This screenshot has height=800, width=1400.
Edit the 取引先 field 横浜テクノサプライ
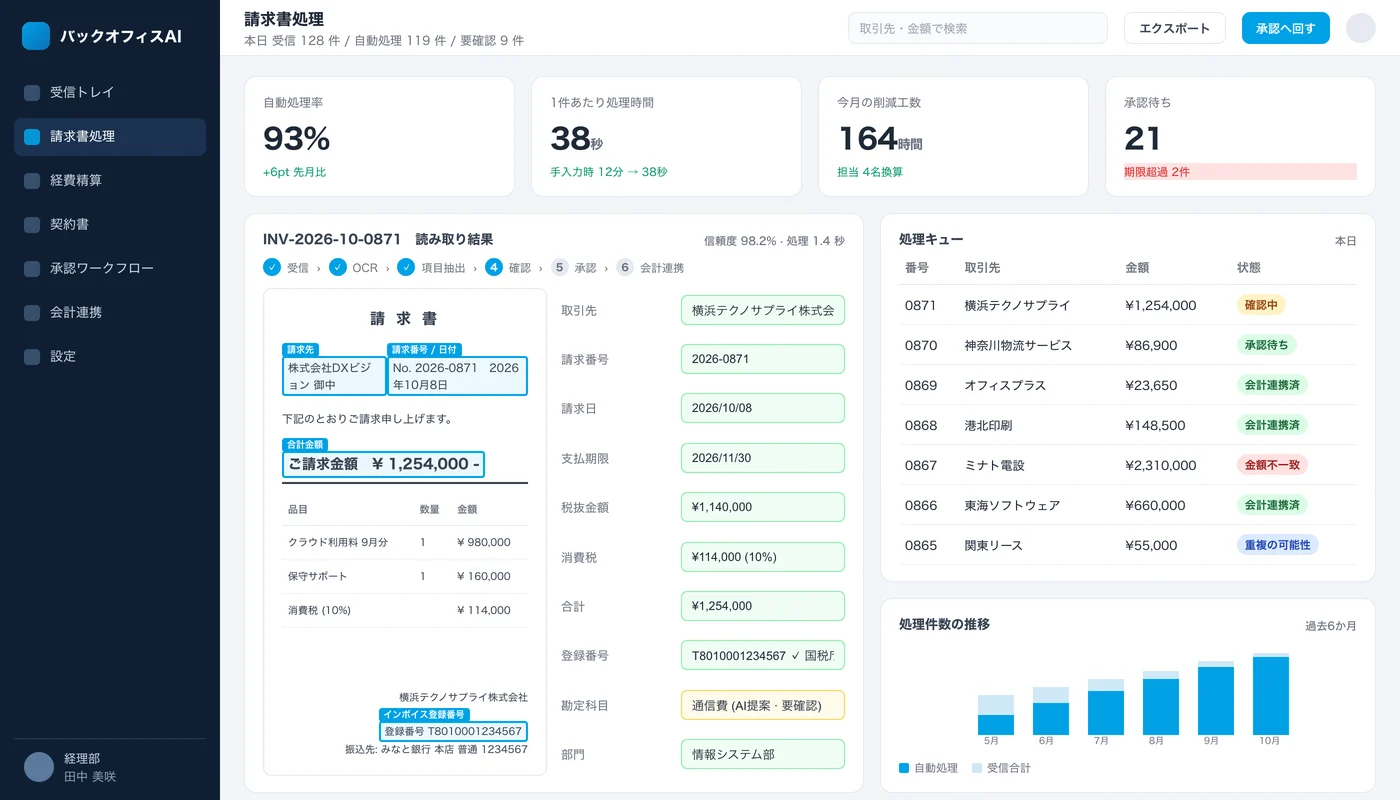point(763,310)
